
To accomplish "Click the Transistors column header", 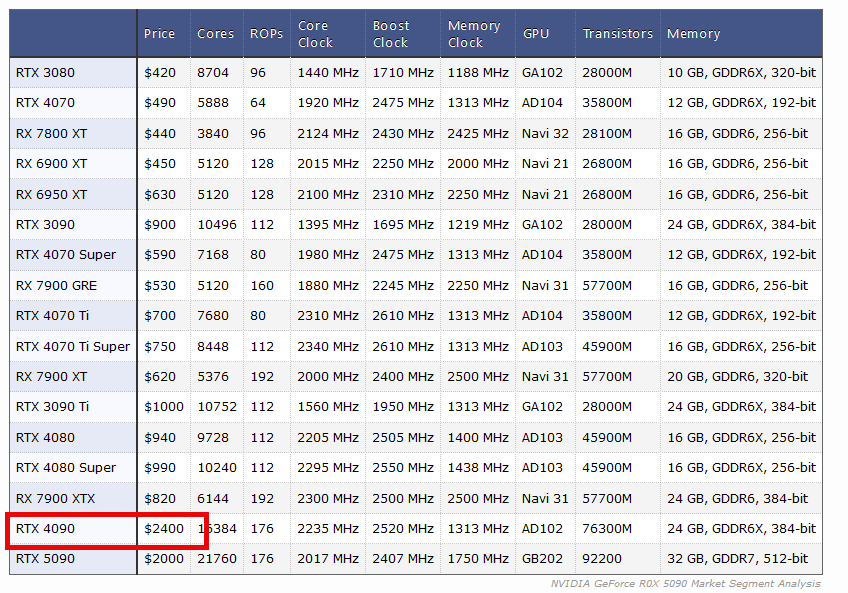I will [618, 34].
